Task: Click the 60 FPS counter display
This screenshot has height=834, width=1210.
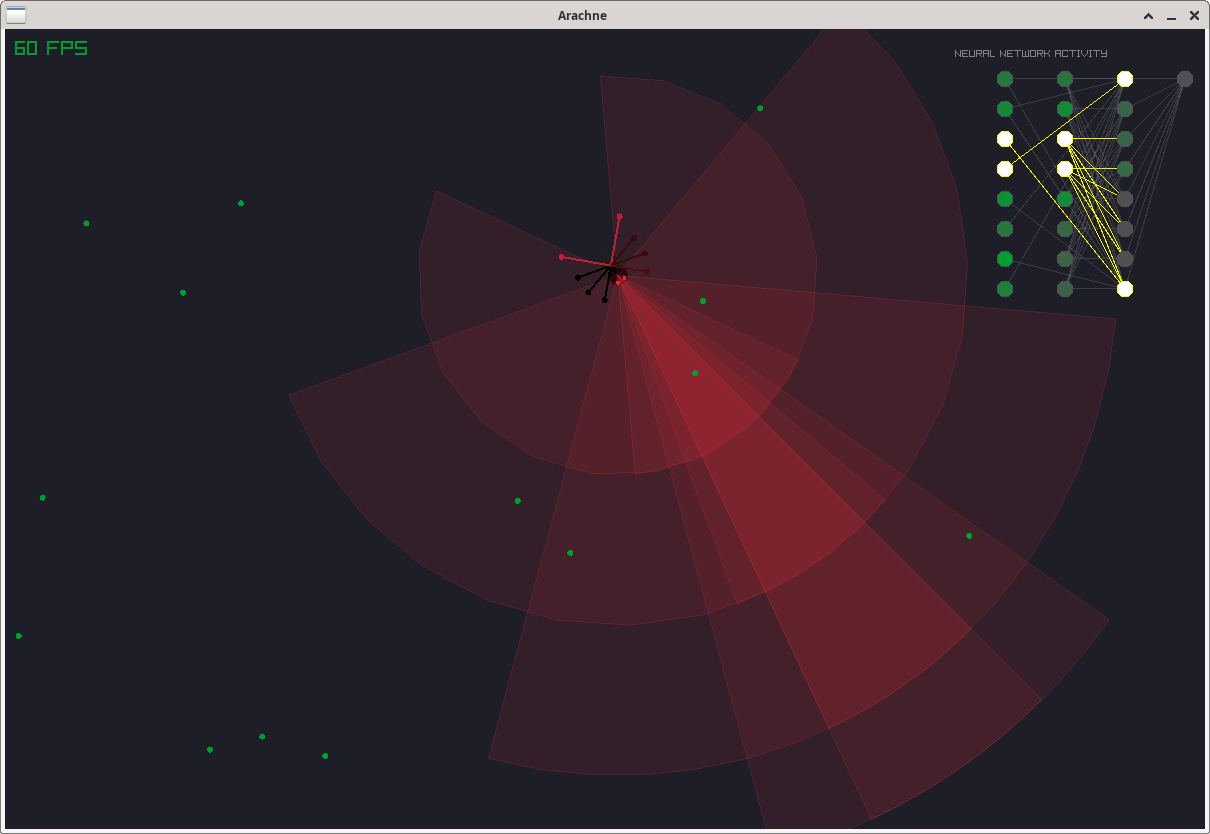Action: coord(50,48)
